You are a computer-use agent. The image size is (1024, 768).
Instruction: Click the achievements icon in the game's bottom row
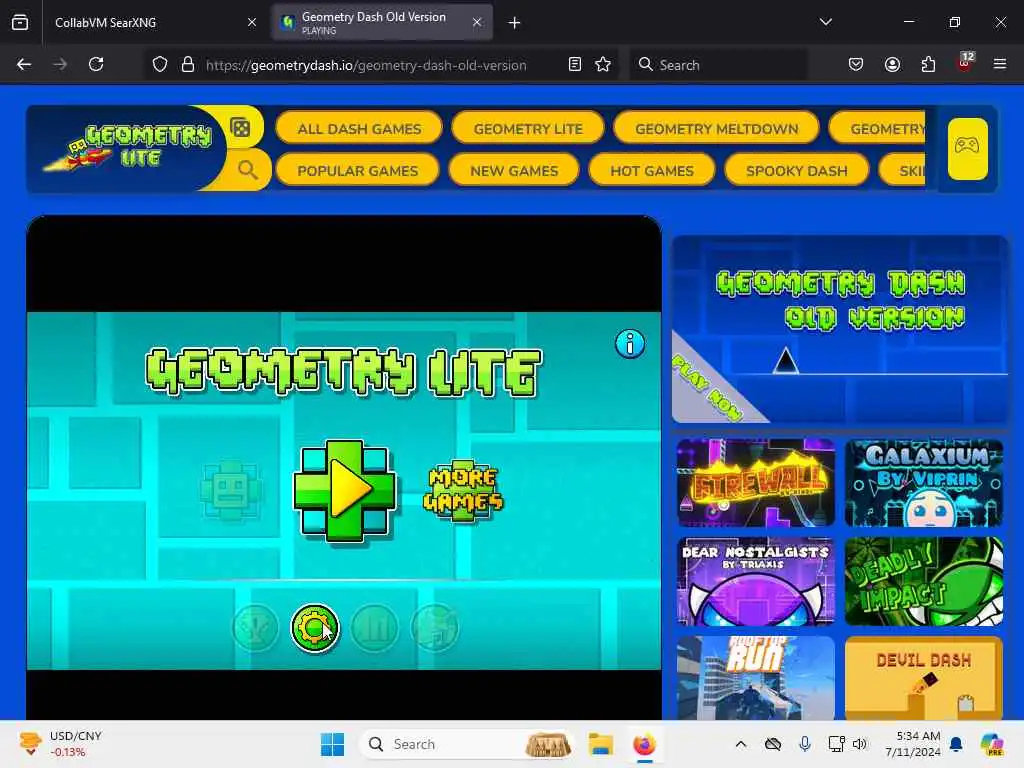[x=255, y=628]
